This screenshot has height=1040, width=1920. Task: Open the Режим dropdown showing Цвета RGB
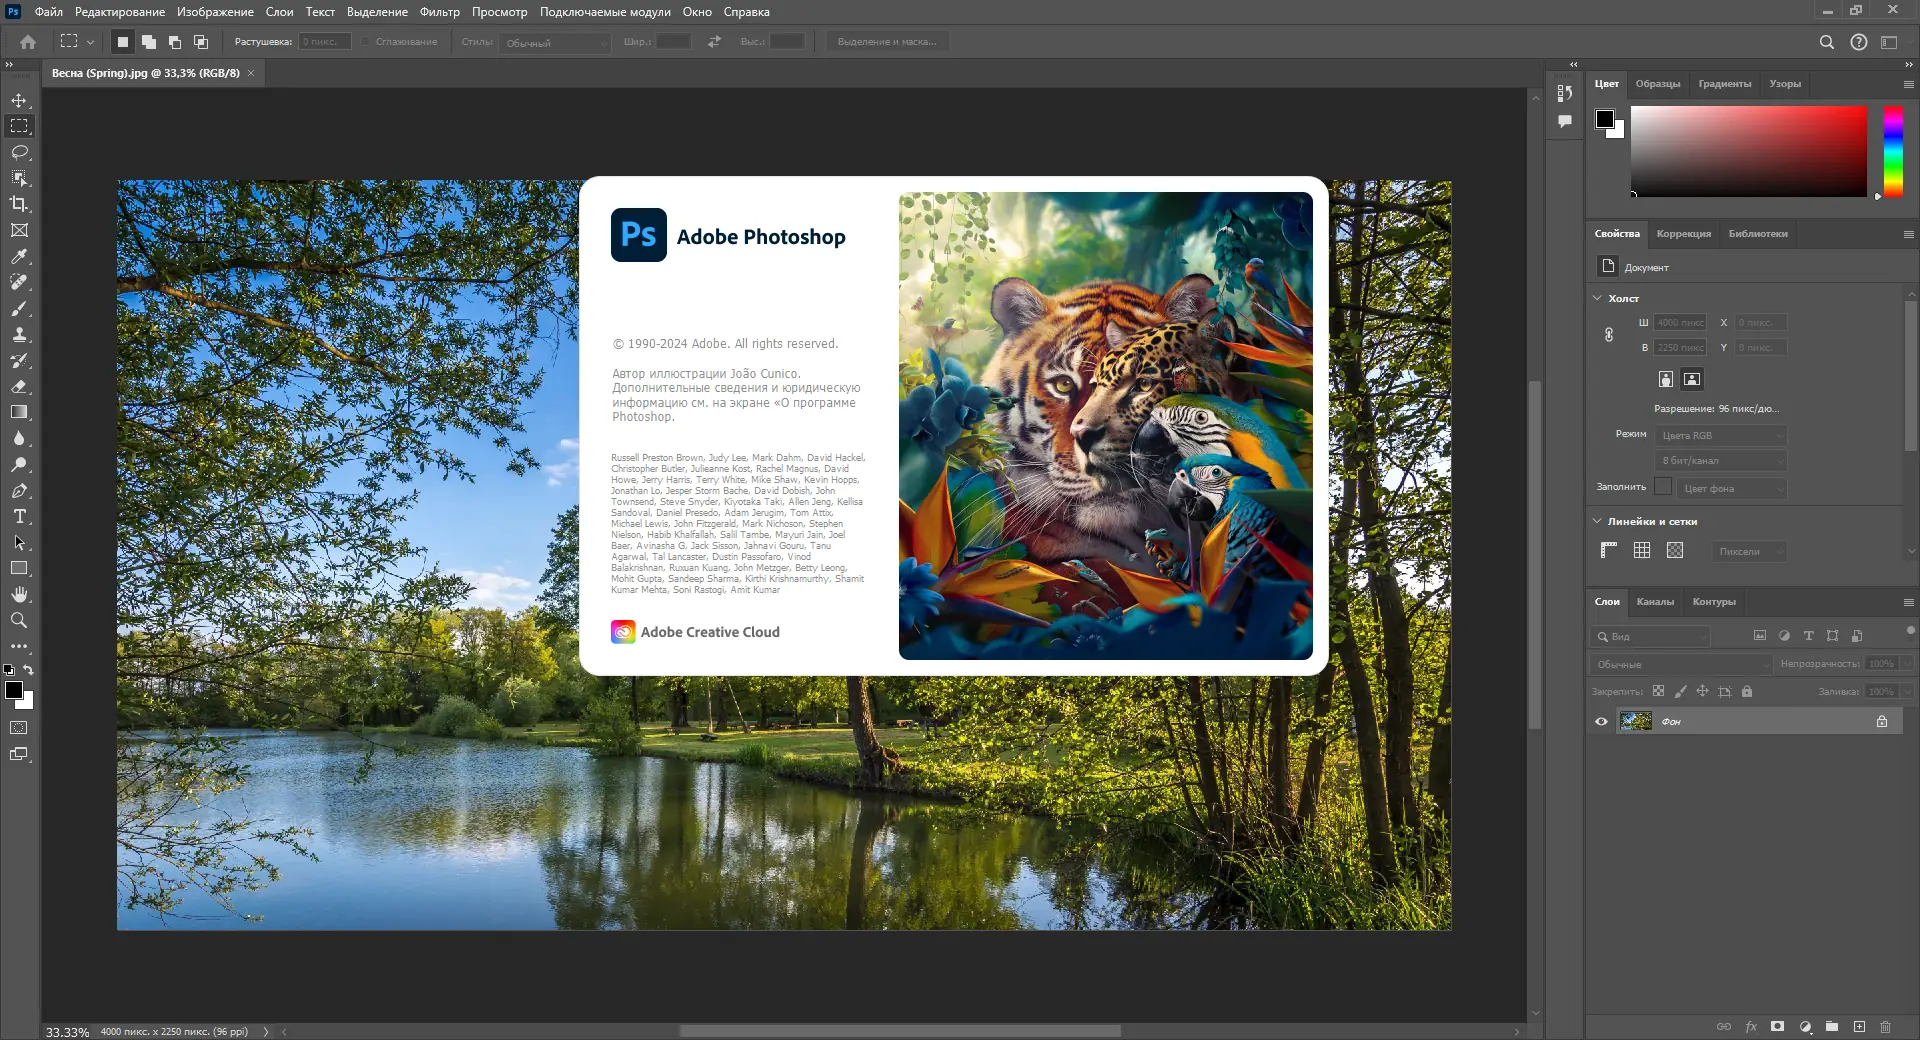1720,436
